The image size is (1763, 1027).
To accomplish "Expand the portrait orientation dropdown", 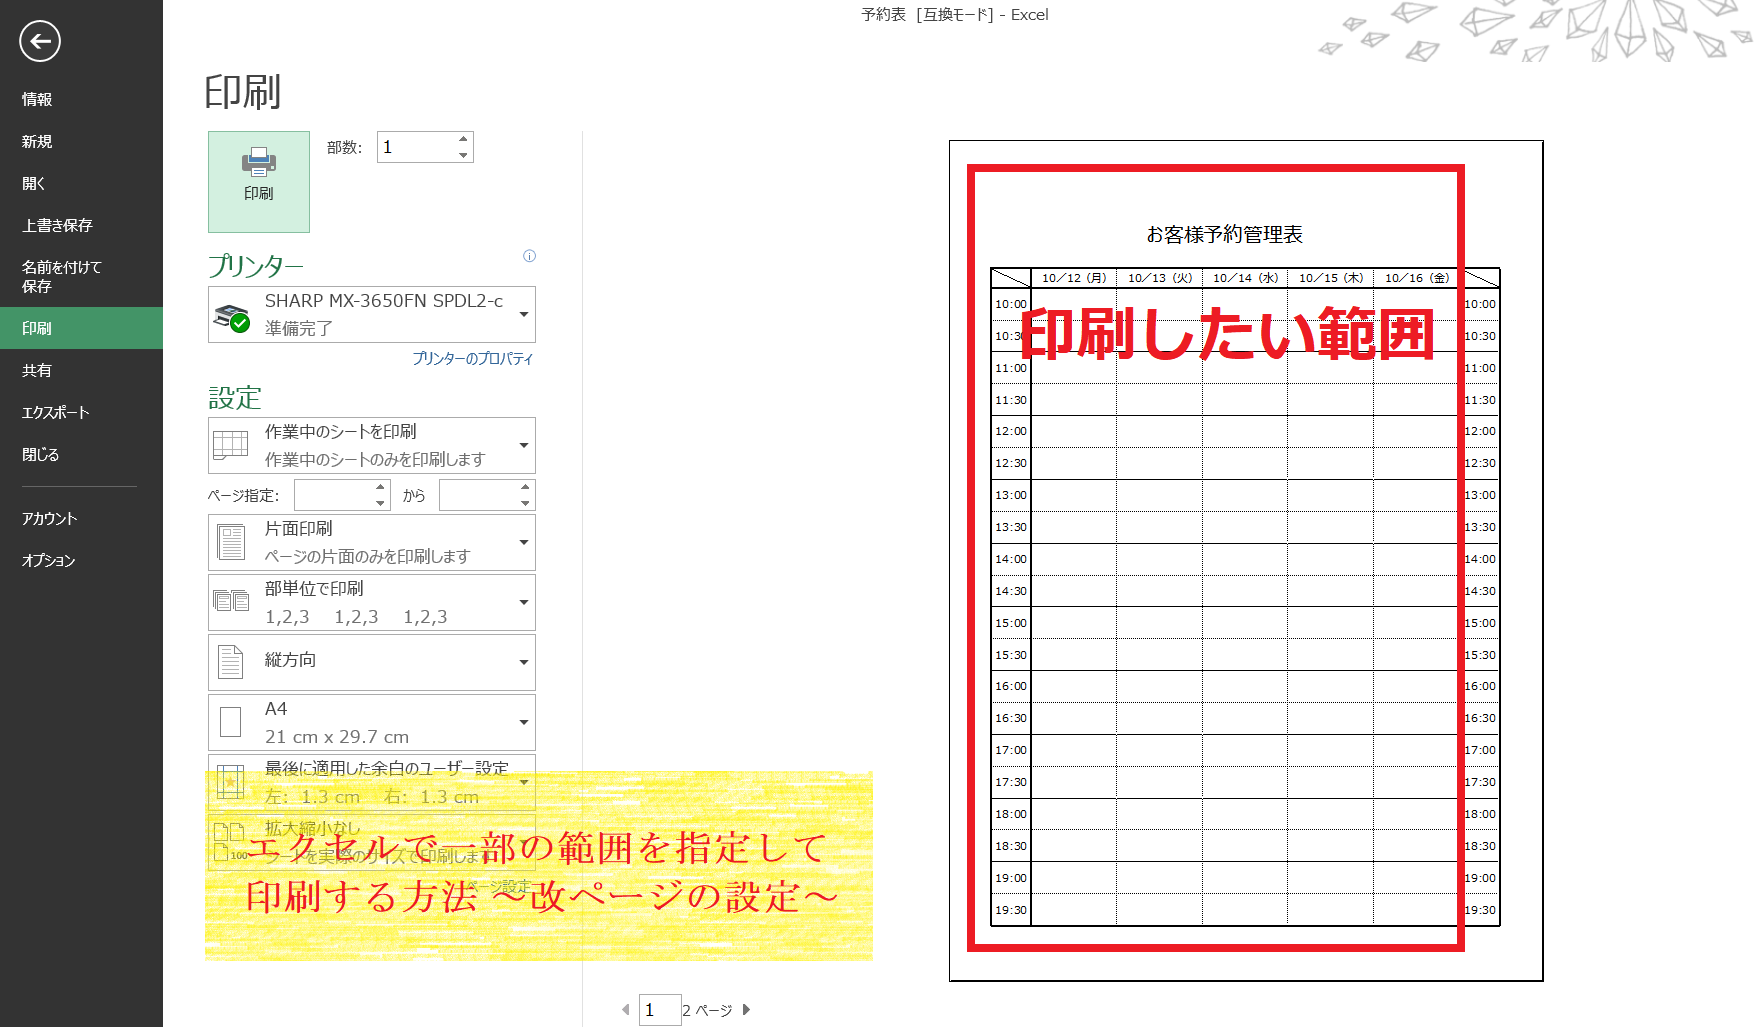I will [x=372, y=662].
